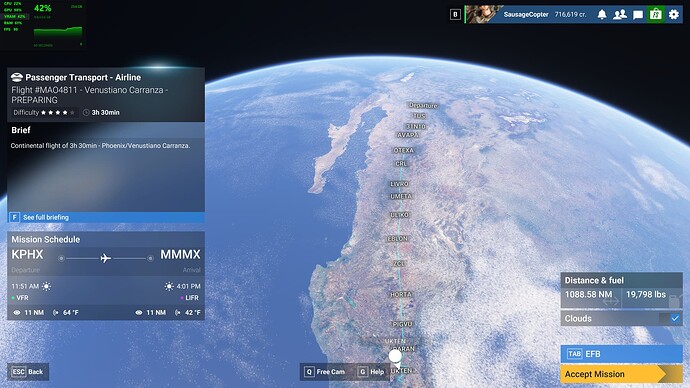Click the departure sun icon beside 11:51 AM
690x388 pixels.
(x=46, y=286)
